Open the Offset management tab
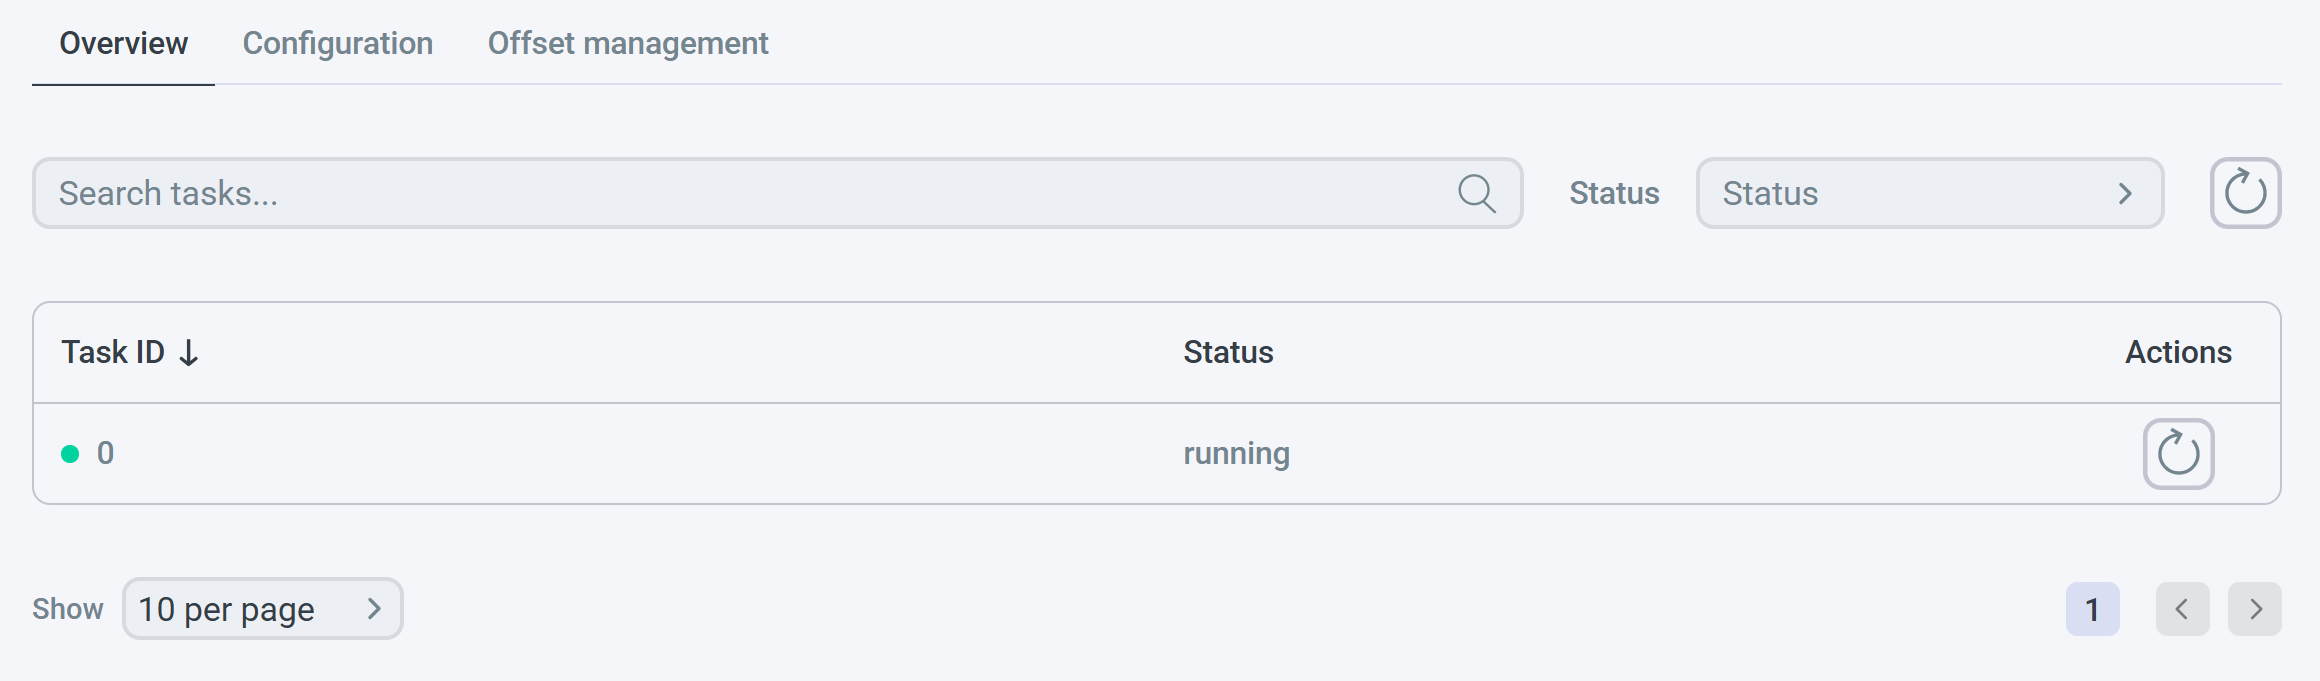This screenshot has width=2320, height=681. pyautogui.click(x=628, y=44)
